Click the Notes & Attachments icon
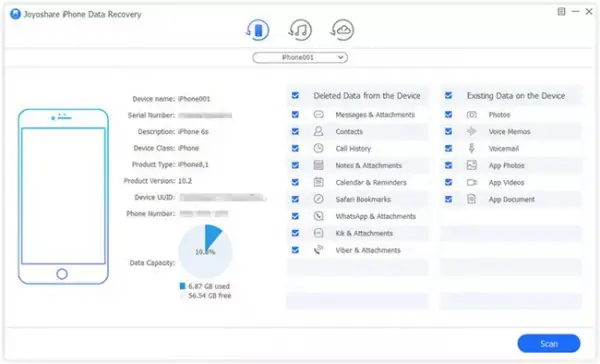The width and height of the screenshot is (600, 364). click(318, 165)
